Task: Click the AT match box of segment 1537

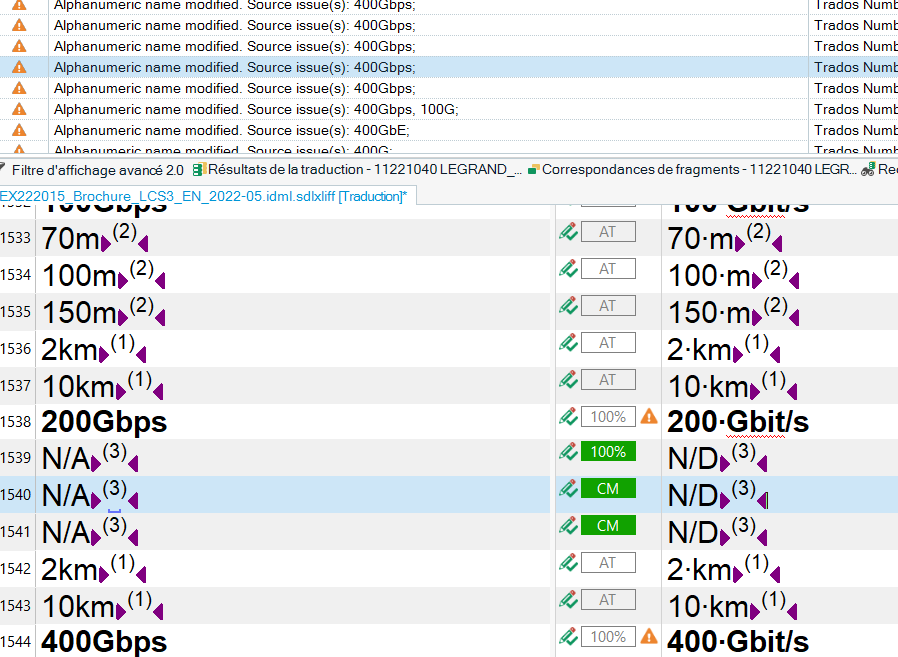Action: click(608, 380)
